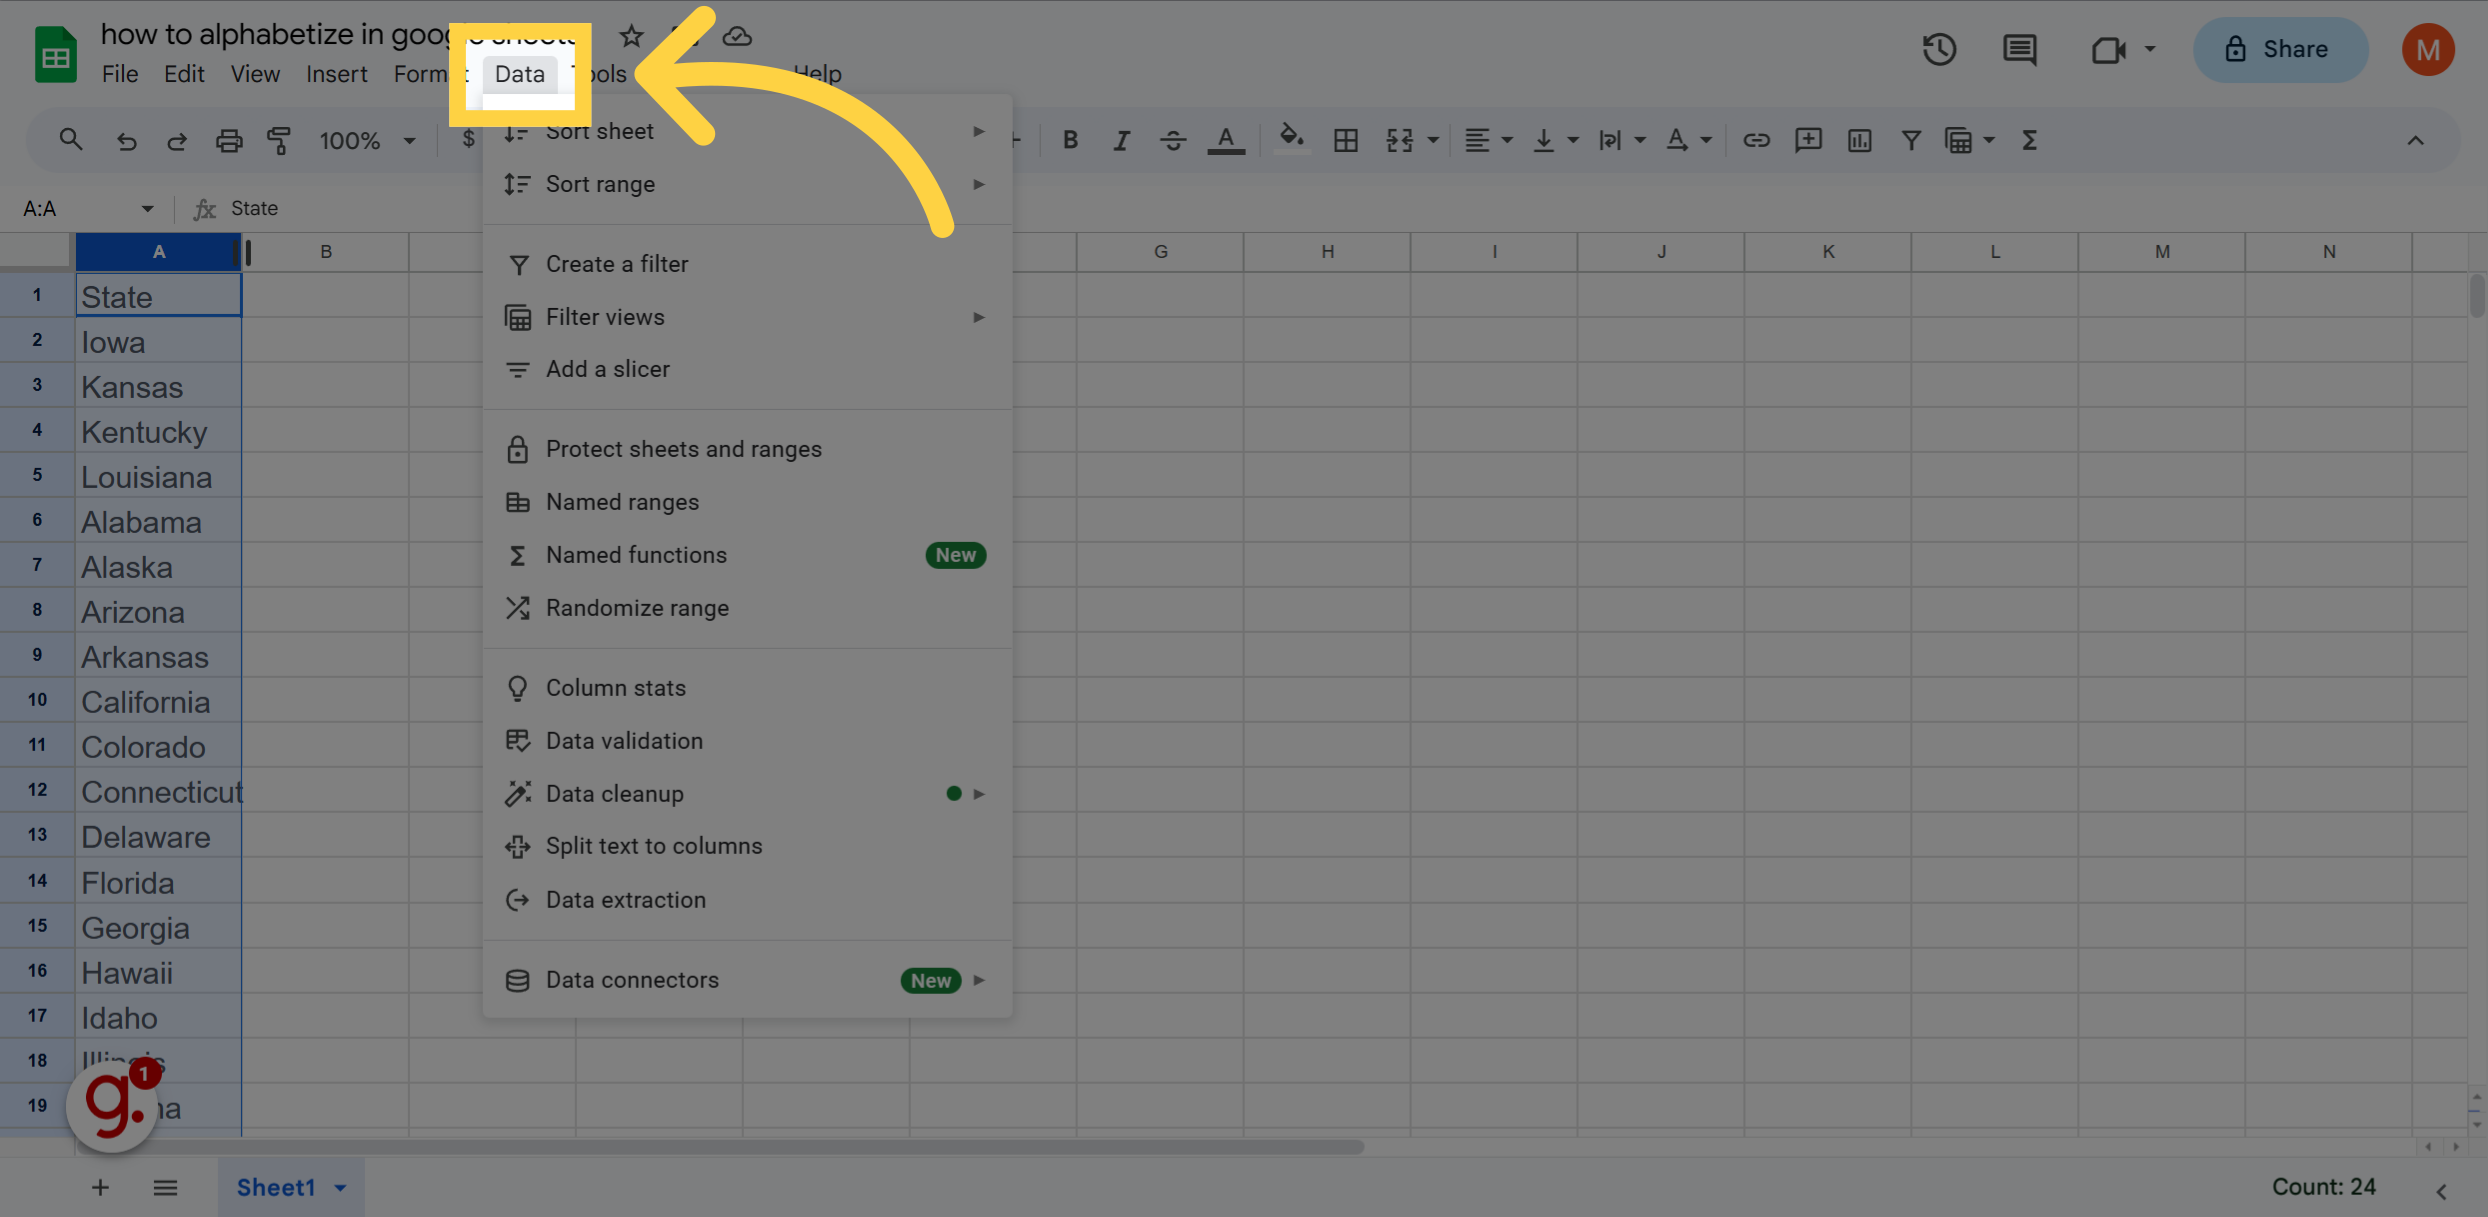
Task: Open the comments panel icon
Action: tap(2019, 49)
